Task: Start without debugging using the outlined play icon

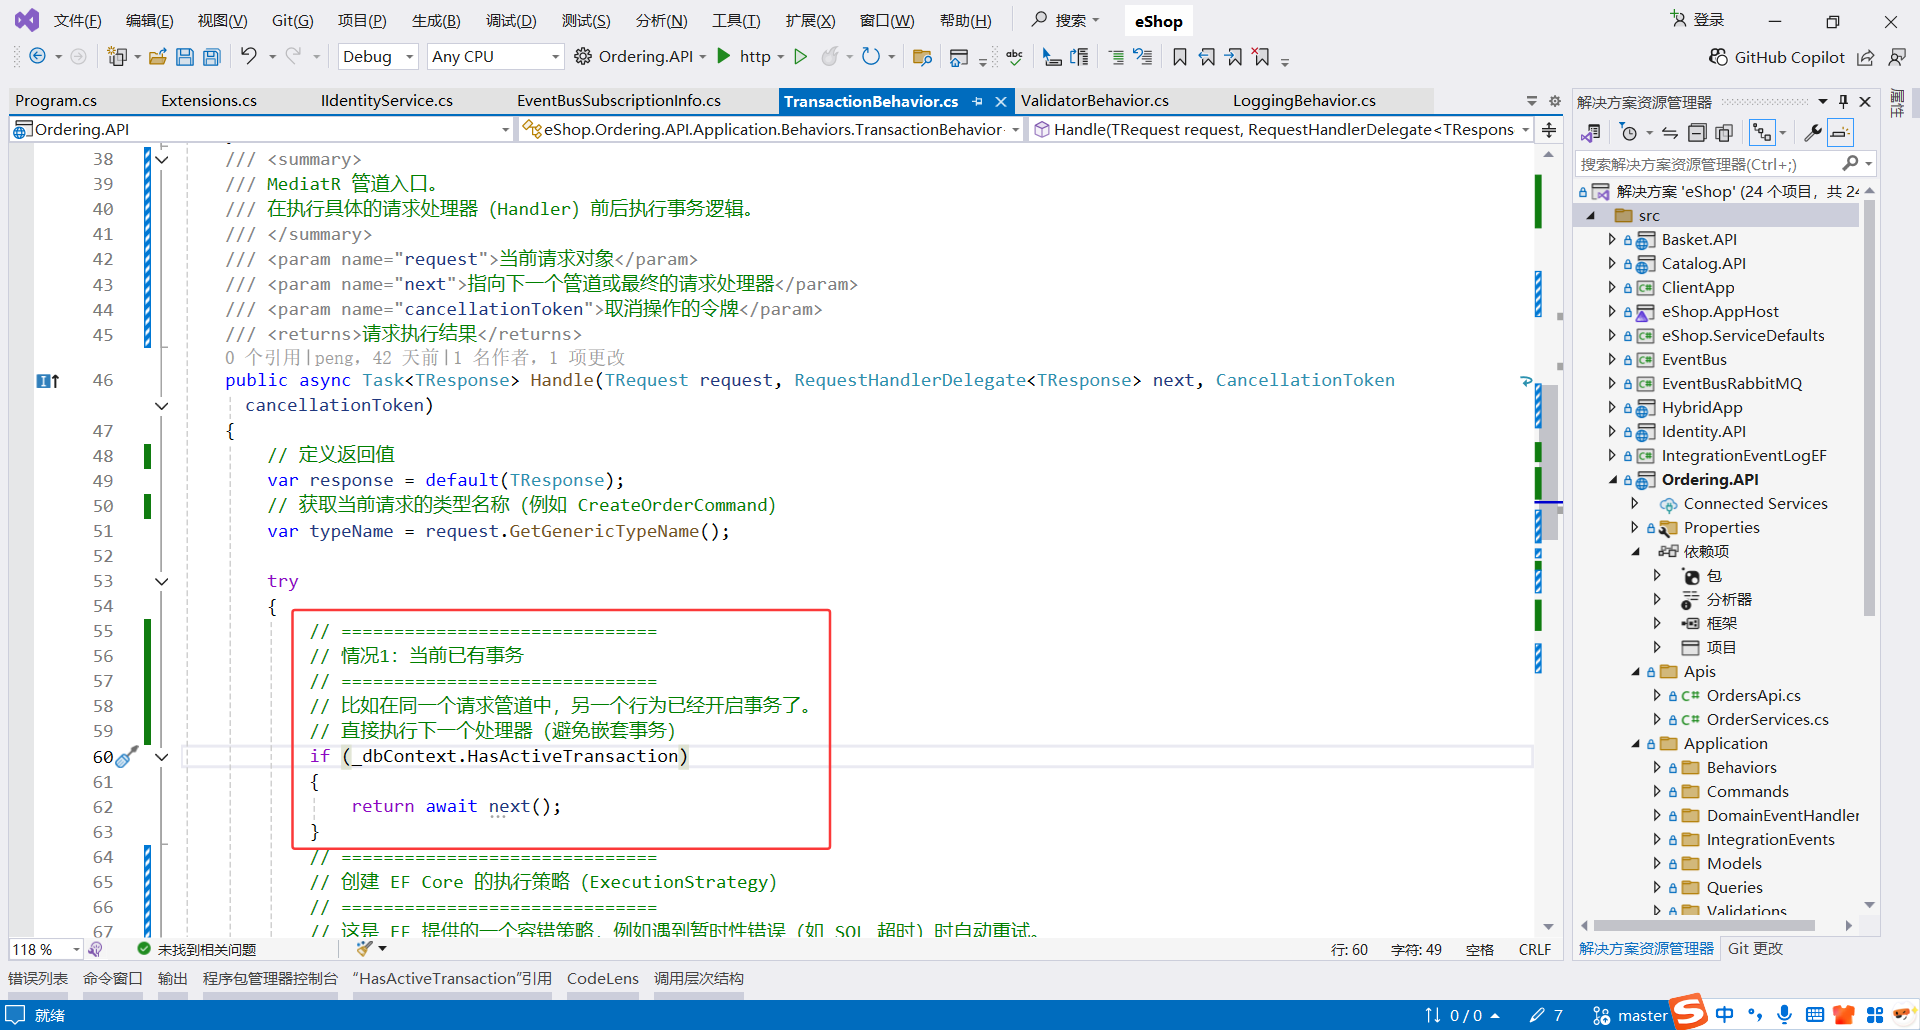Action: click(800, 57)
